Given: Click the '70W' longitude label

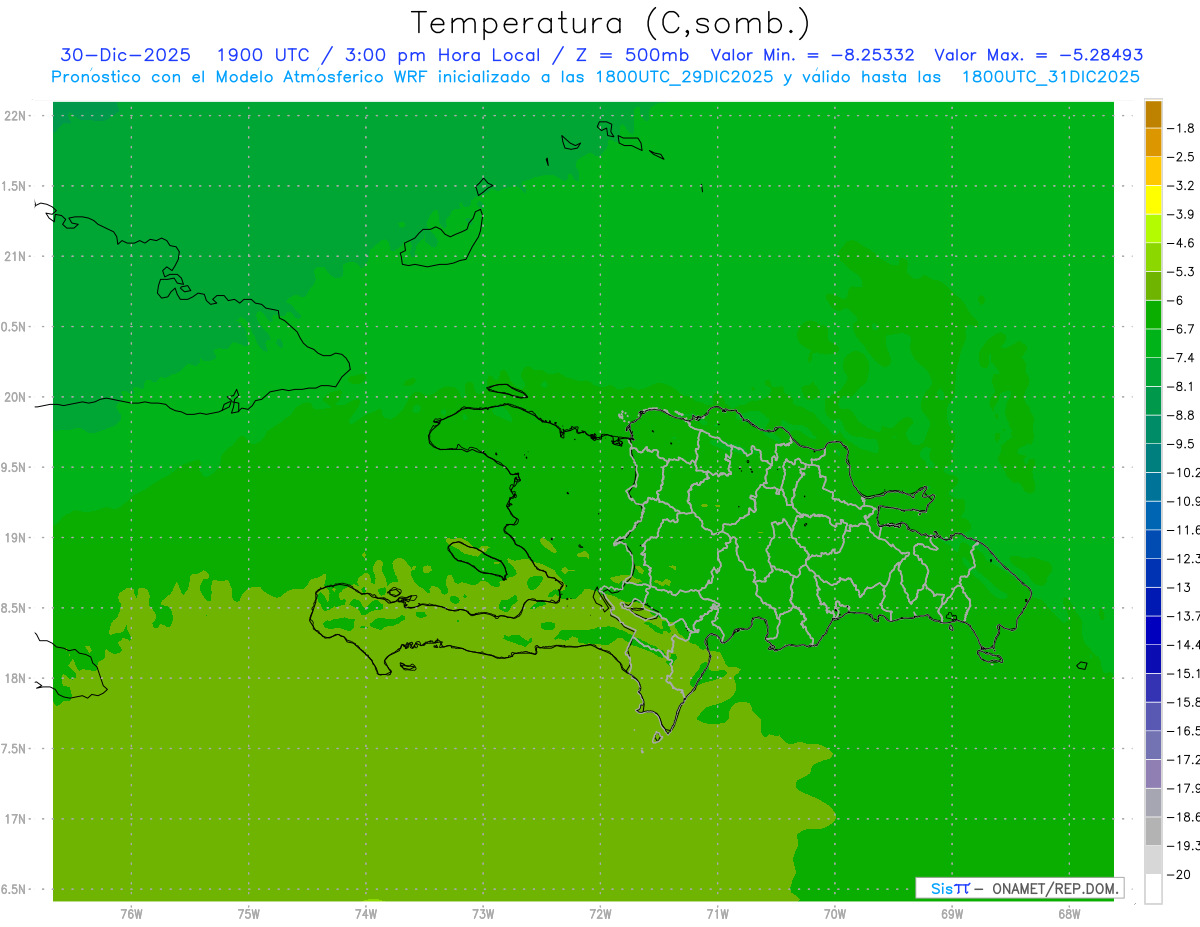Looking at the screenshot, I should pos(835,913).
